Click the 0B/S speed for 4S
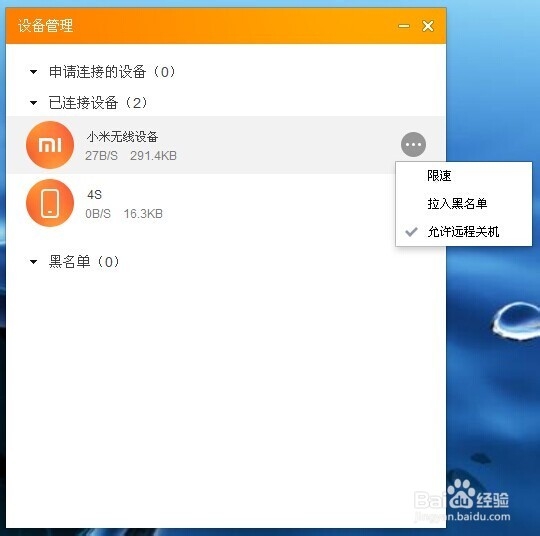The height and width of the screenshot is (536, 540). point(98,214)
